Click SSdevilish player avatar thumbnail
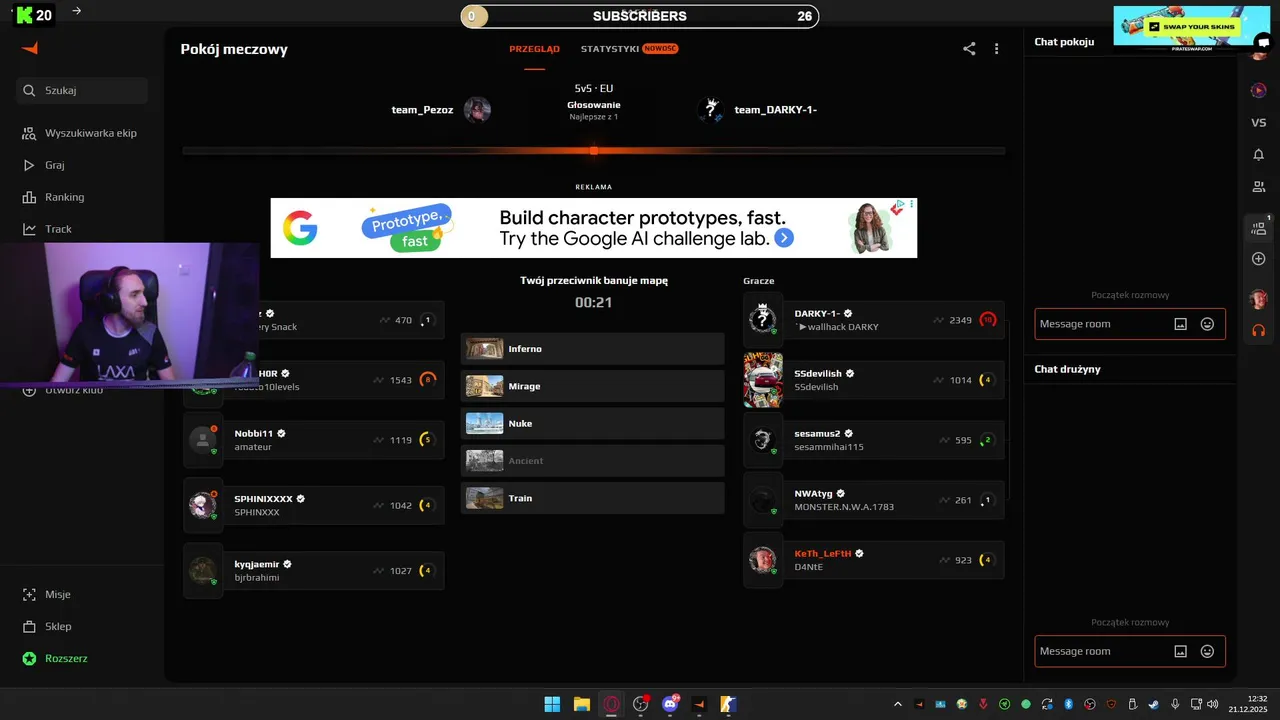This screenshot has height=720, width=1280. (x=763, y=380)
